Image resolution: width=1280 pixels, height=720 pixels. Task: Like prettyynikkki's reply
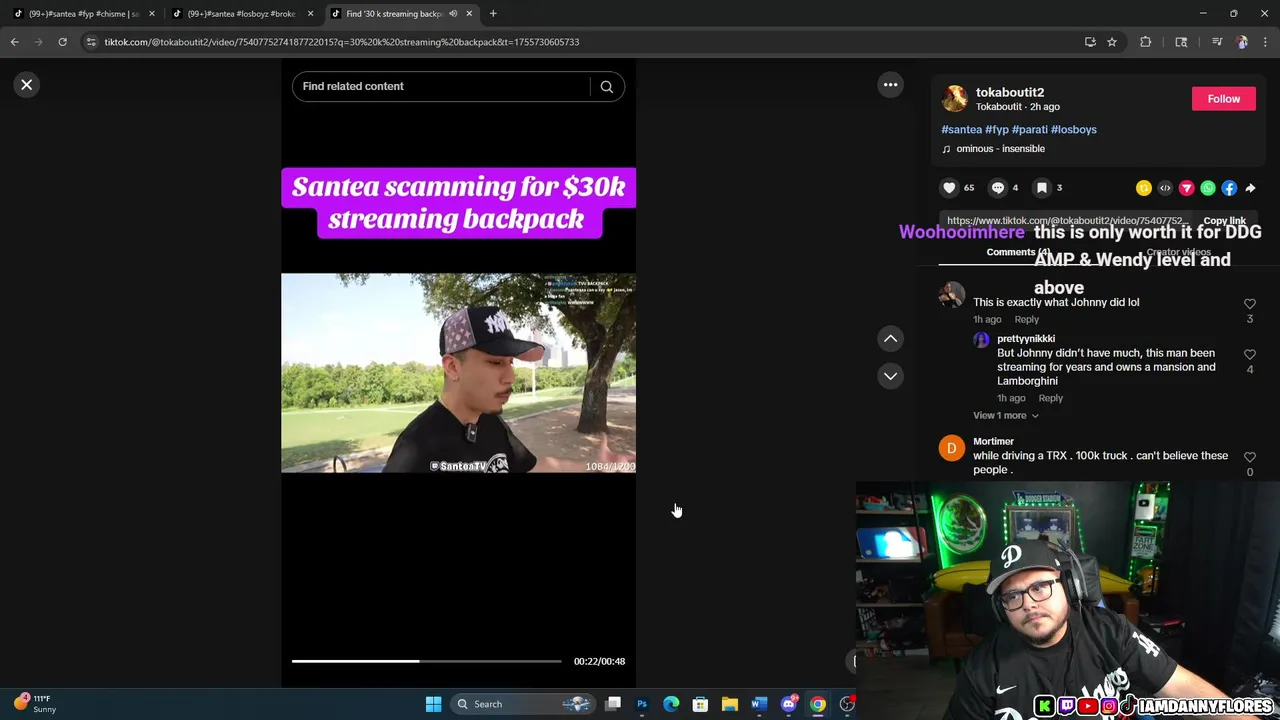point(1249,355)
